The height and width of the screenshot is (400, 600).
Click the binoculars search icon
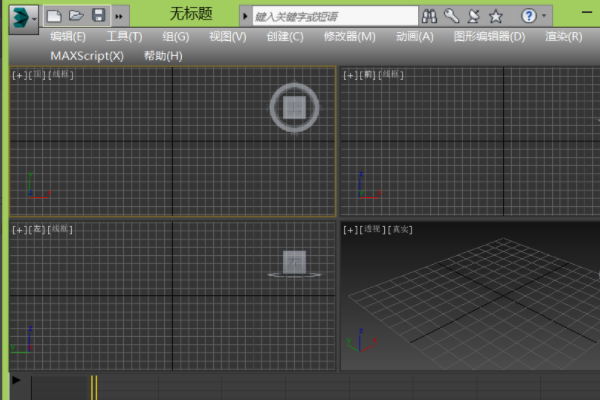[x=429, y=16]
